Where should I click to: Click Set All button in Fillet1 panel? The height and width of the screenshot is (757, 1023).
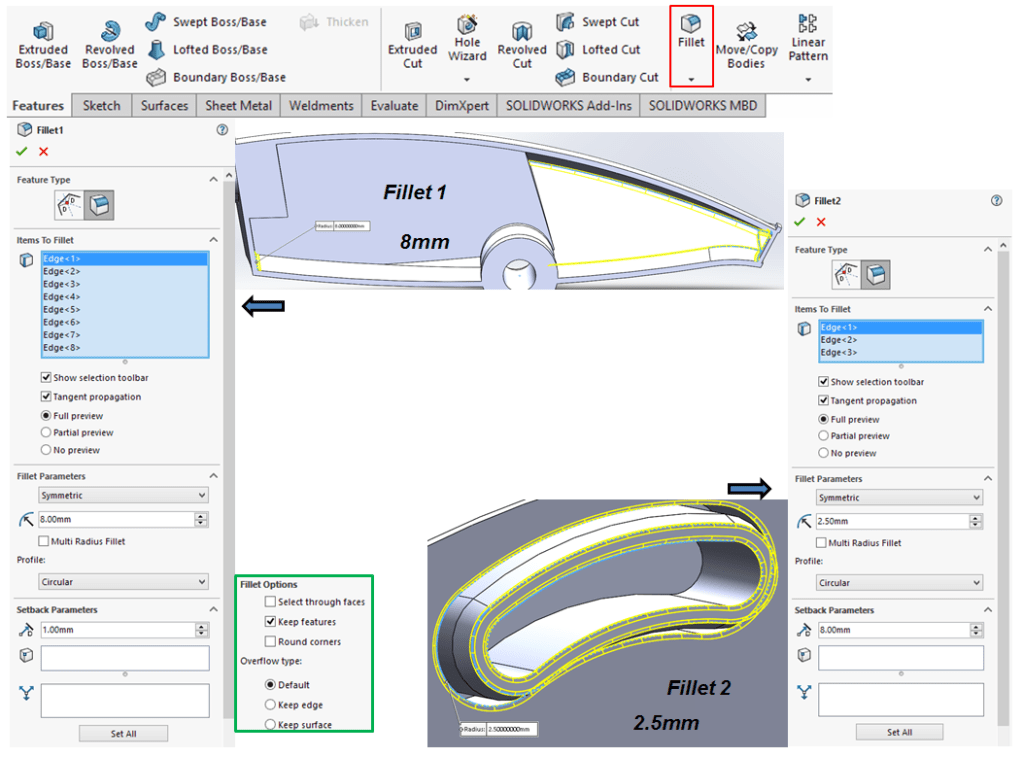pos(123,734)
